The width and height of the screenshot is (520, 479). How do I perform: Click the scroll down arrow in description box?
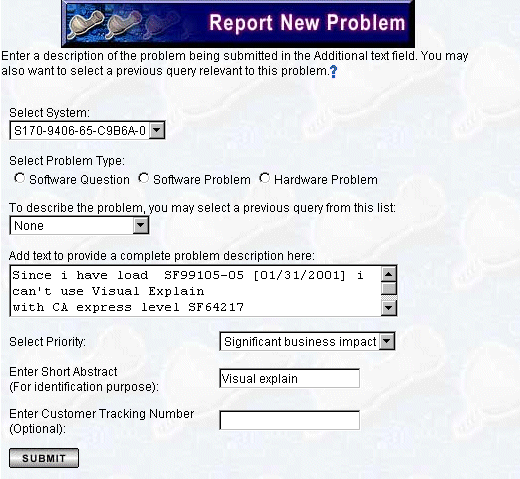tap(389, 308)
